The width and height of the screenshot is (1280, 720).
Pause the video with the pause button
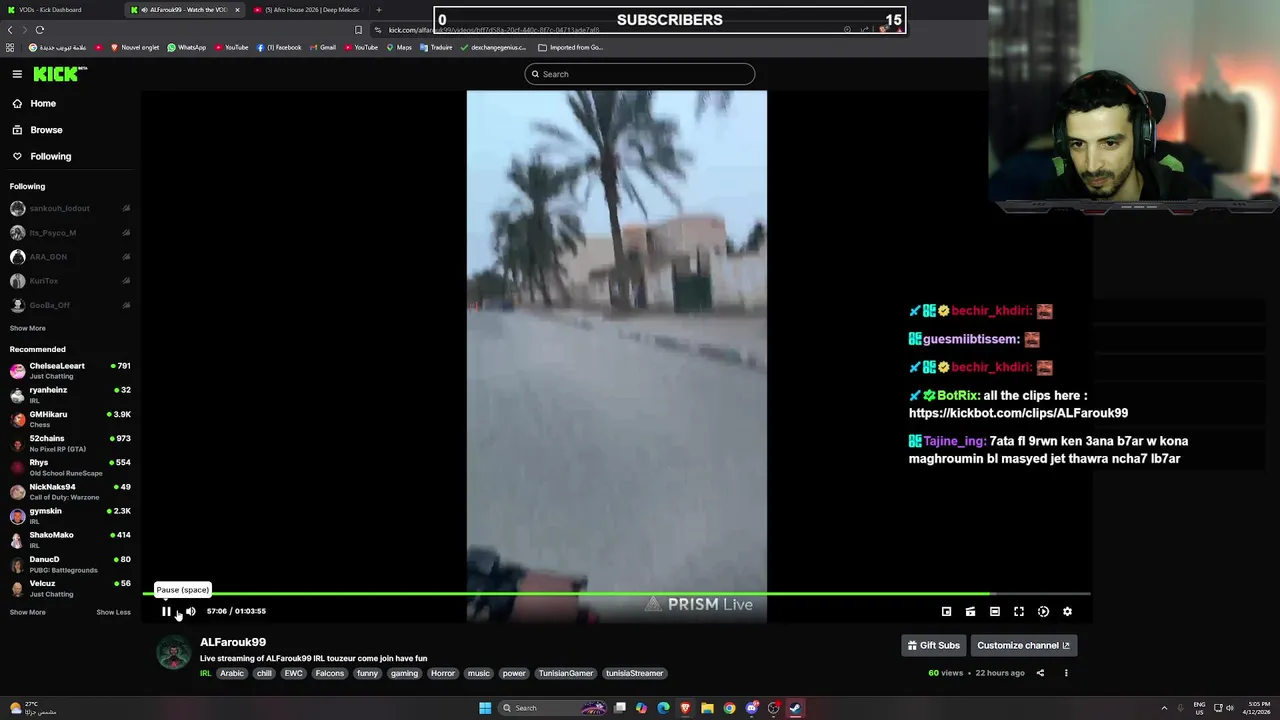166,611
